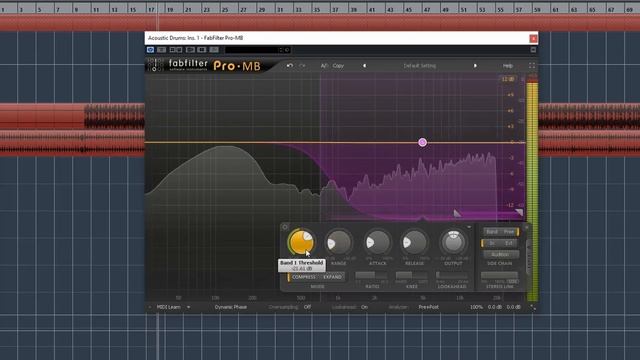This screenshot has width=640, height=360.
Task: Click the Band 1 Threshold knob
Action: pyautogui.click(x=301, y=242)
